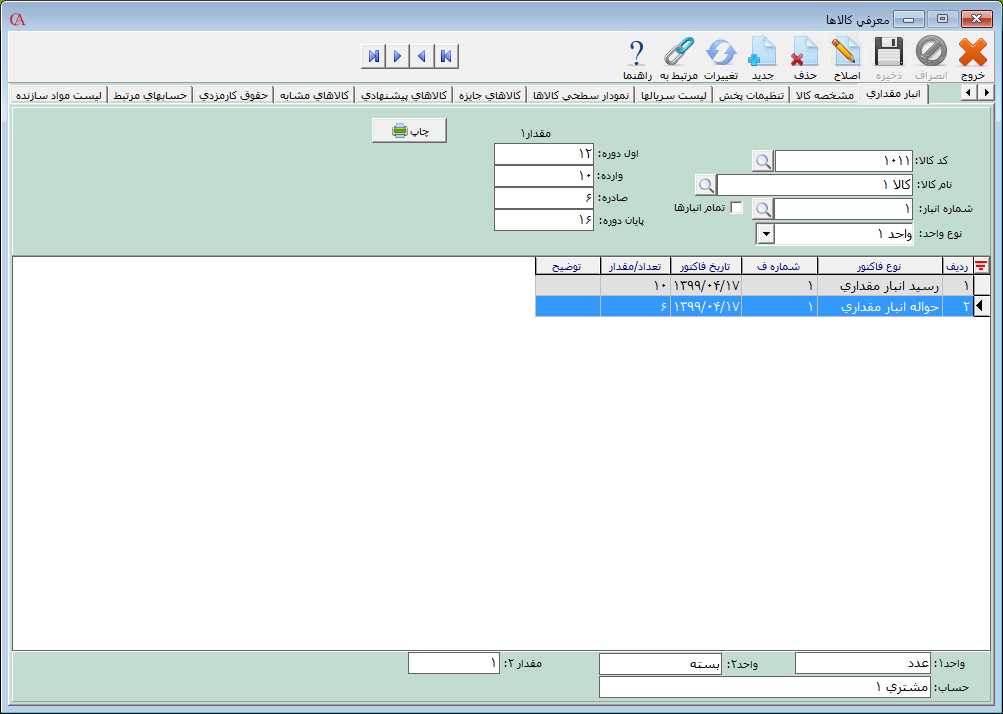Create a new item with جدید icon

pos(763,52)
